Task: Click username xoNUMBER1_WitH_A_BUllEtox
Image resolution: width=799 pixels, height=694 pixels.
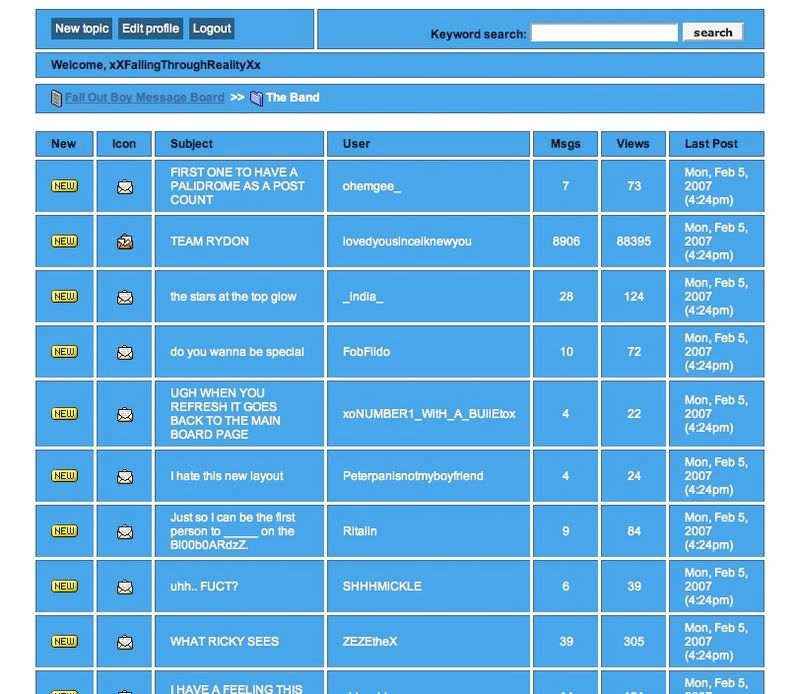Action: (x=429, y=414)
